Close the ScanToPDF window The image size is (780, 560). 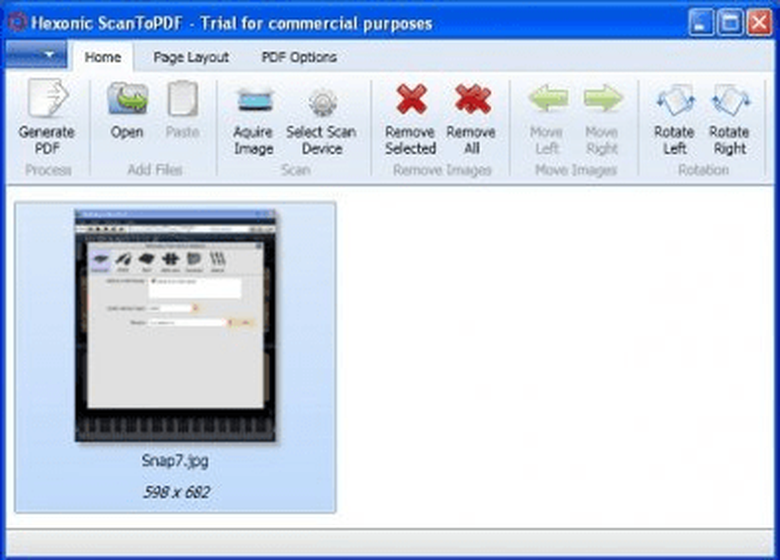(x=759, y=23)
